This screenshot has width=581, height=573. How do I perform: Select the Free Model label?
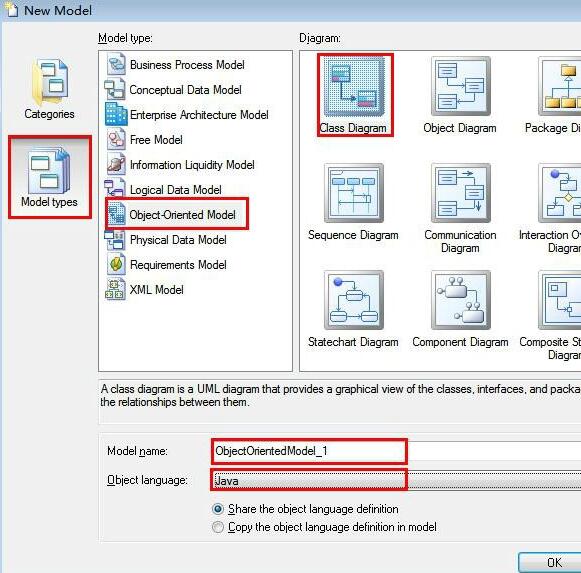(x=156, y=140)
